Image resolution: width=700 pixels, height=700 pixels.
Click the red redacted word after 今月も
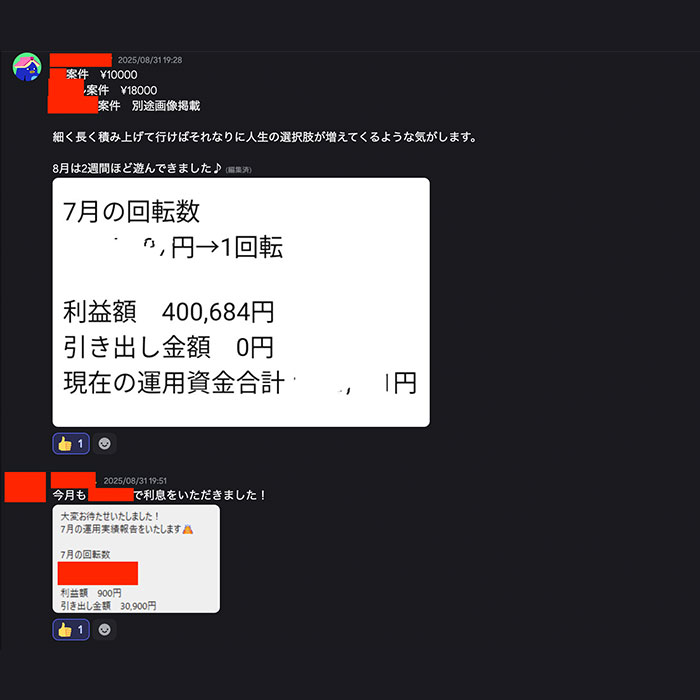point(111,495)
